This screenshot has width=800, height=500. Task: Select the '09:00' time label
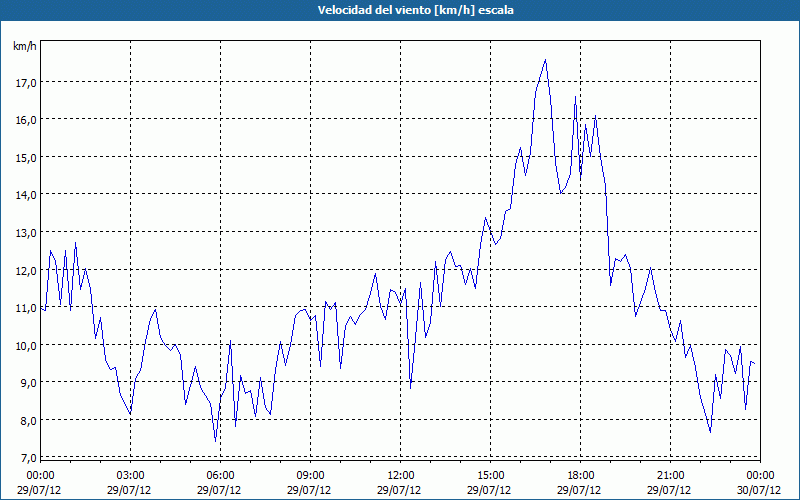[x=310, y=476]
